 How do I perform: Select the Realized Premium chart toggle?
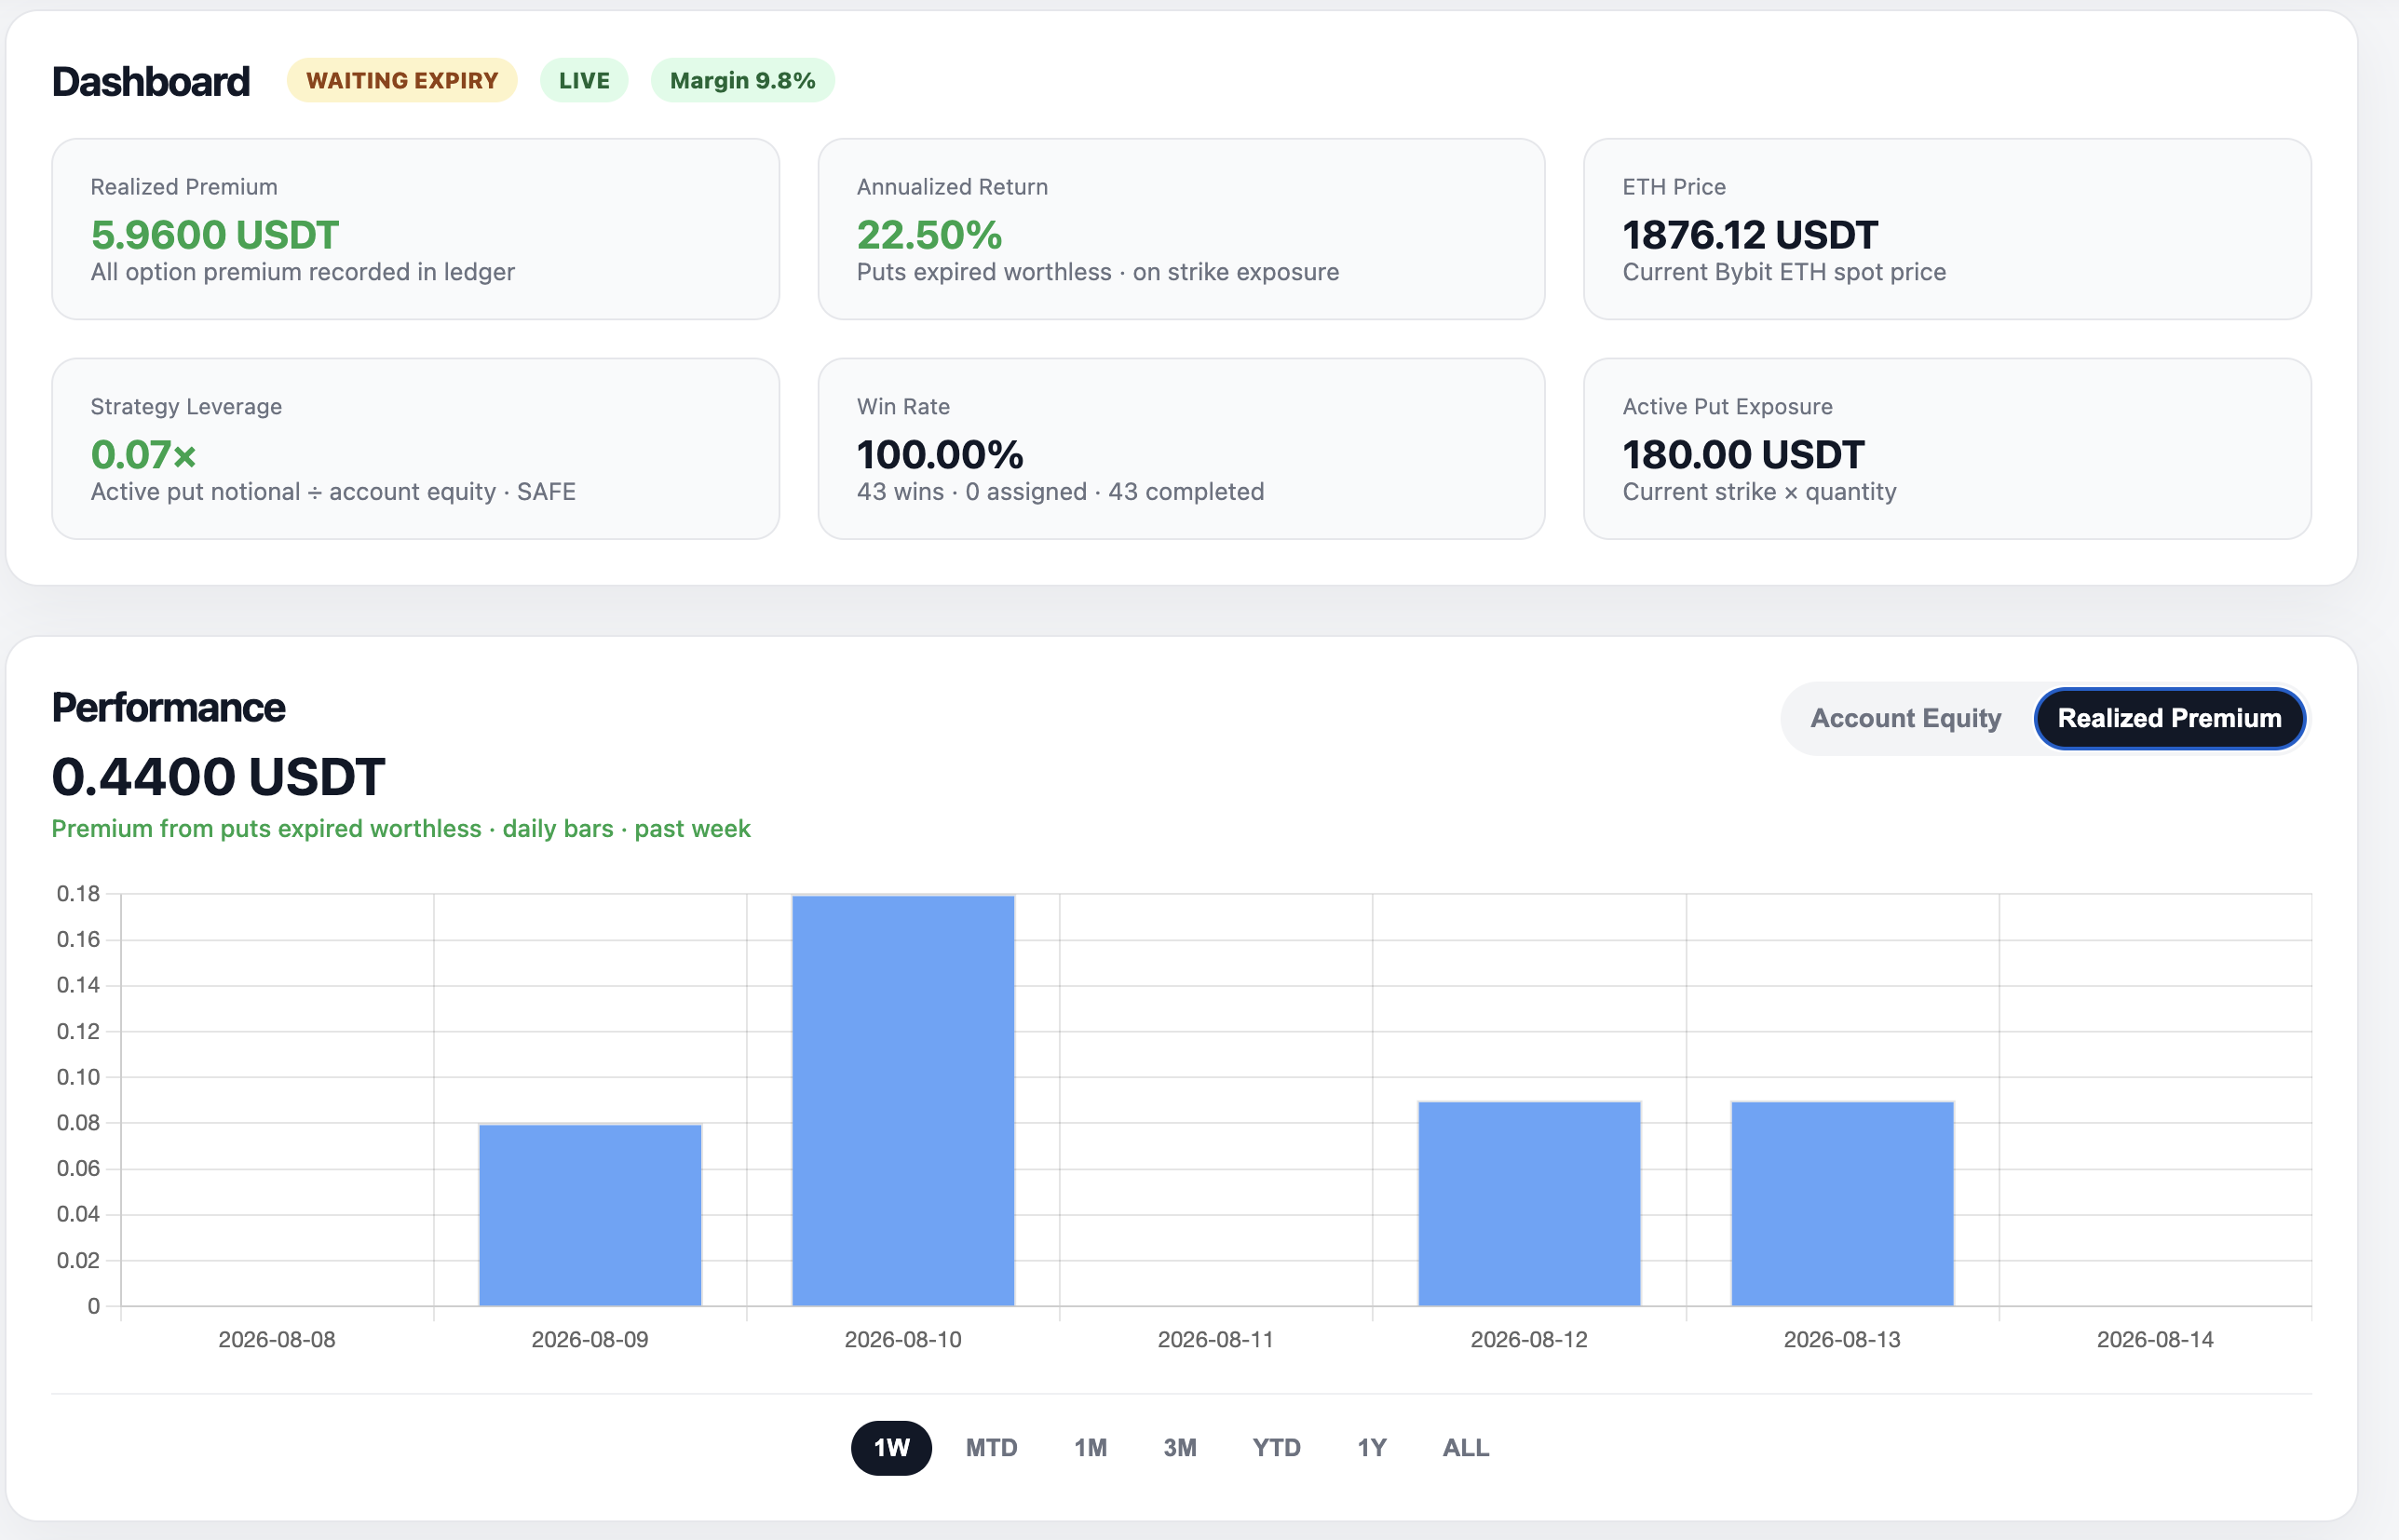[2169, 718]
